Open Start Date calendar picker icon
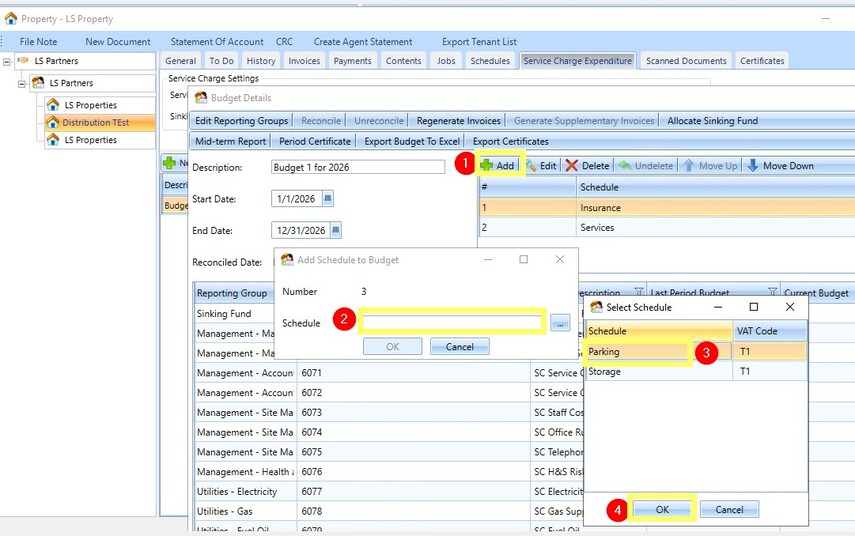The width and height of the screenshot is (855, 536). click(x=328, y=198)
